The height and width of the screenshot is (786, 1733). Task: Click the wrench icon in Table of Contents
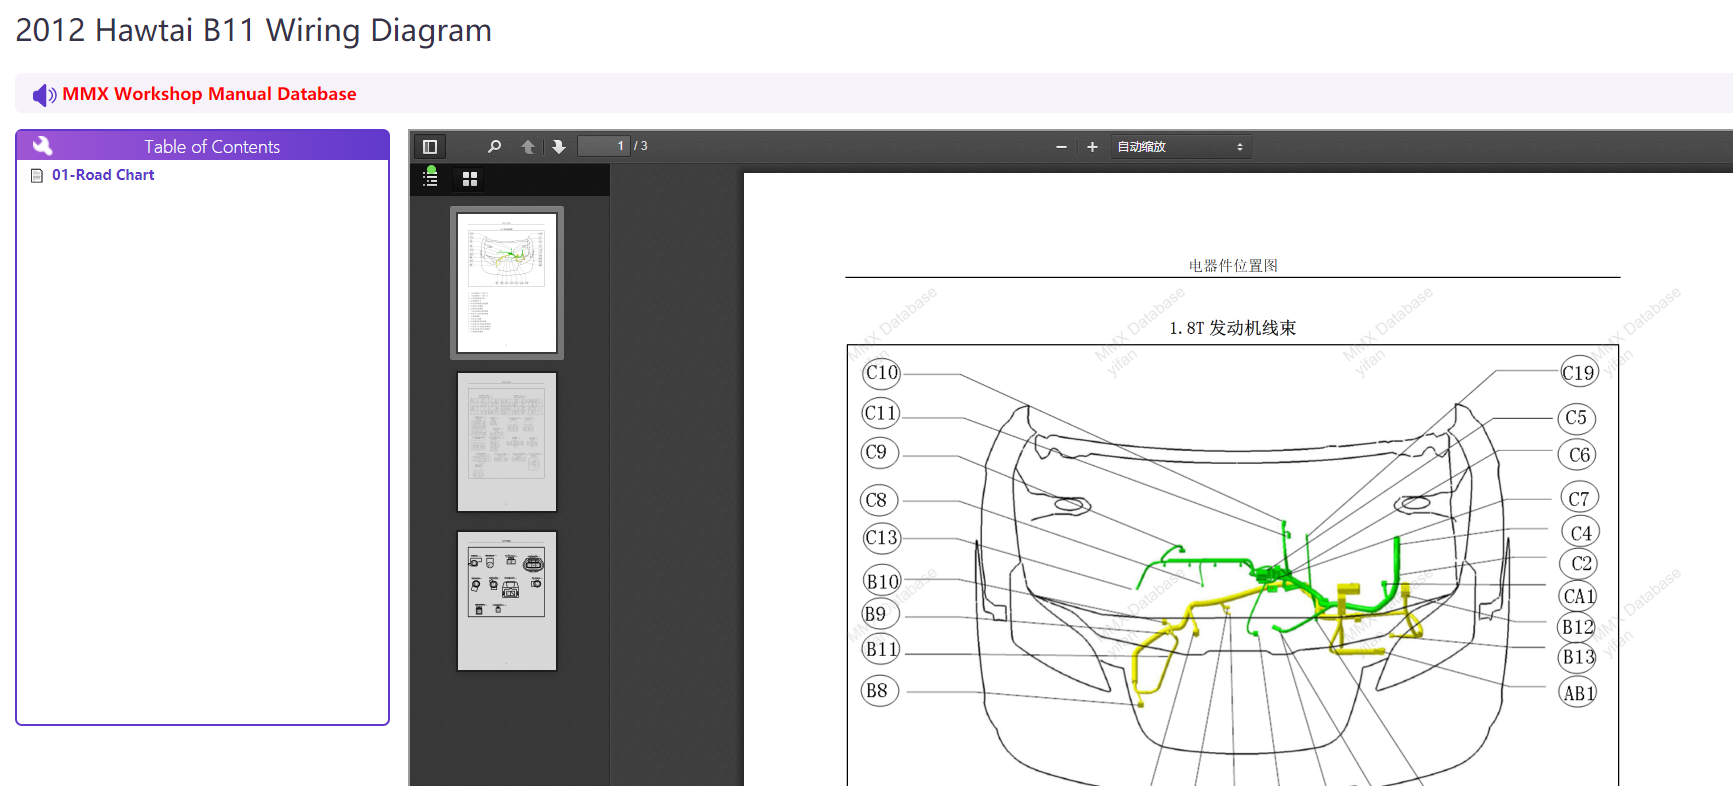tap(42, 146)
